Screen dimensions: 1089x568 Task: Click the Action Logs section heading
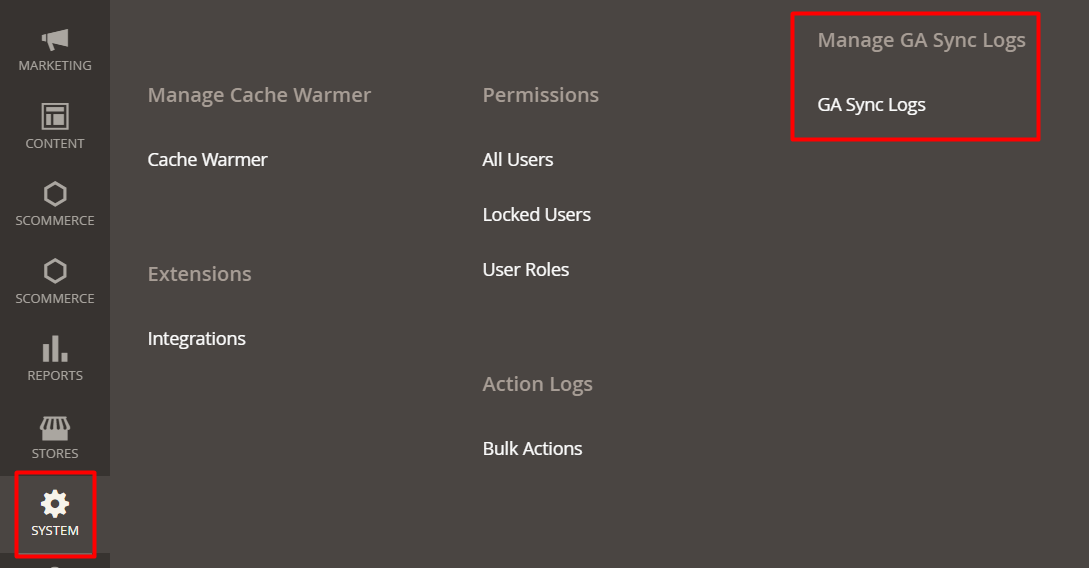point(537,384)
